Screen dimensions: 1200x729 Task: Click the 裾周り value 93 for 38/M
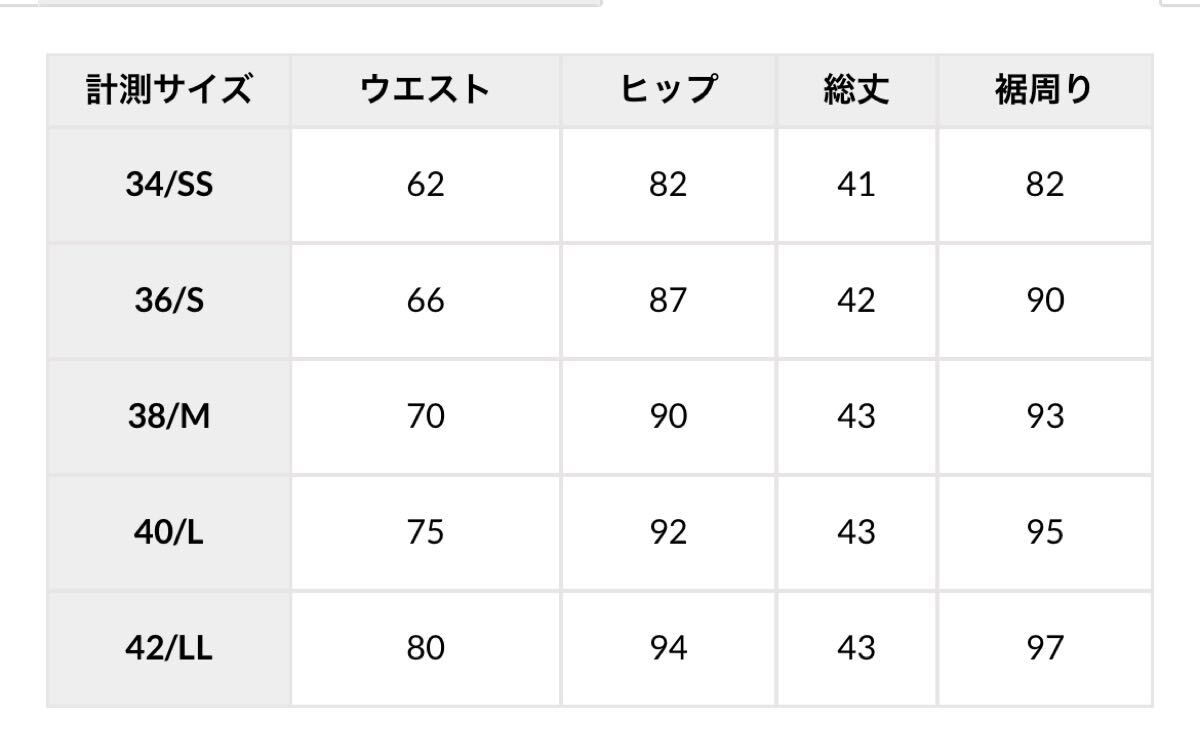1044,416
